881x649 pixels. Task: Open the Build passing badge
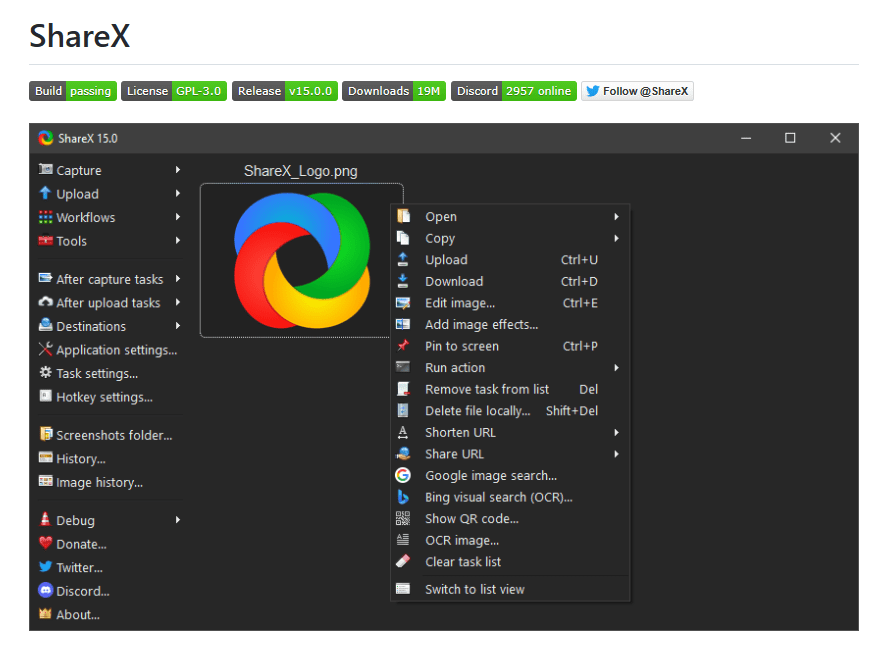tap(73, 91)
